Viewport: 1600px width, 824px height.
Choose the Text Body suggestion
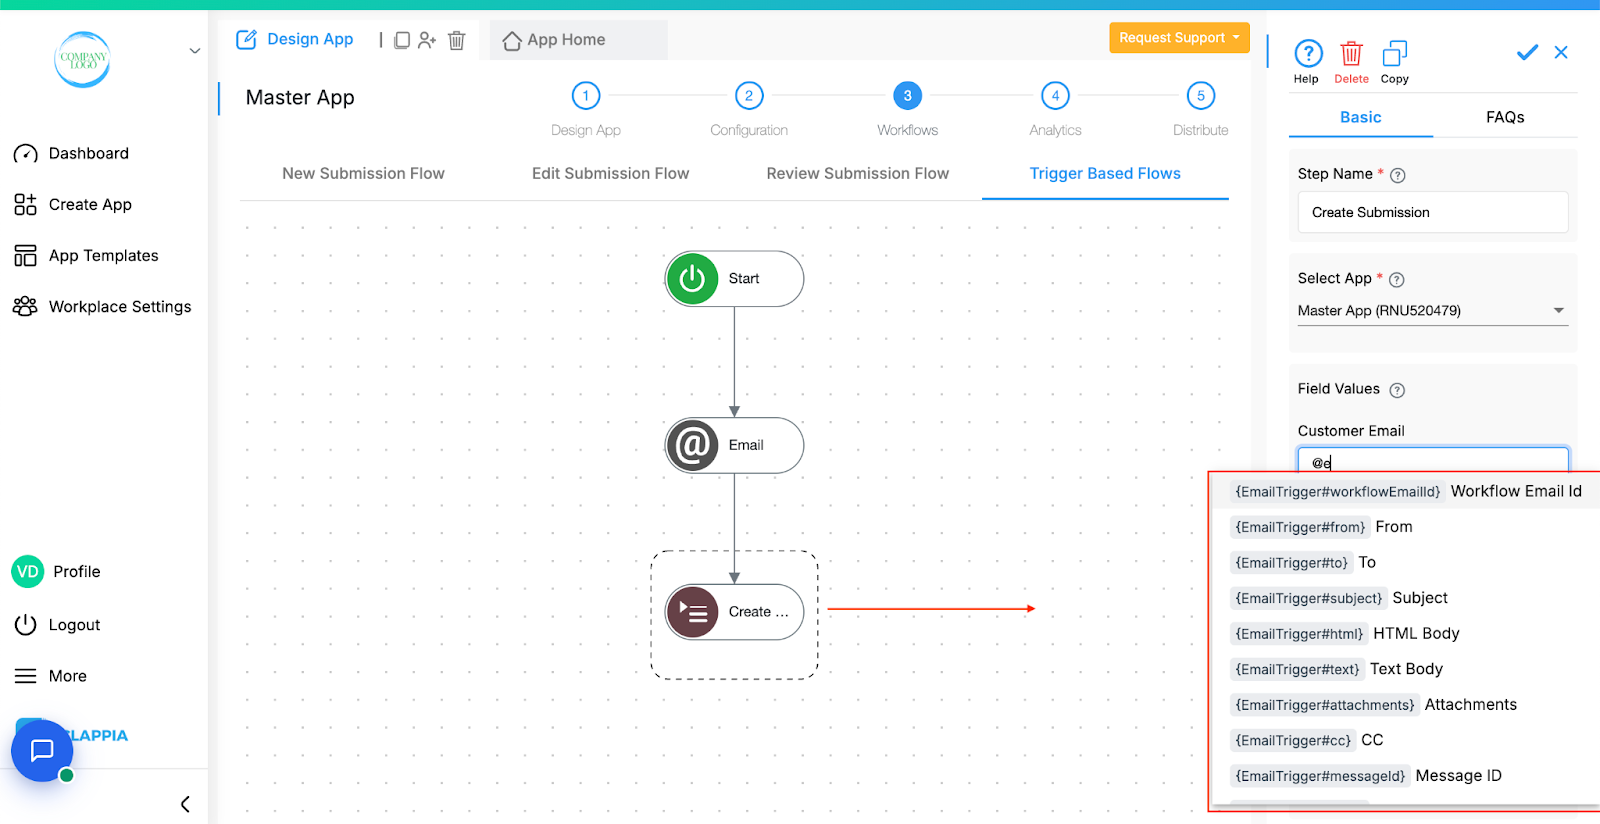click(1406, 669)
